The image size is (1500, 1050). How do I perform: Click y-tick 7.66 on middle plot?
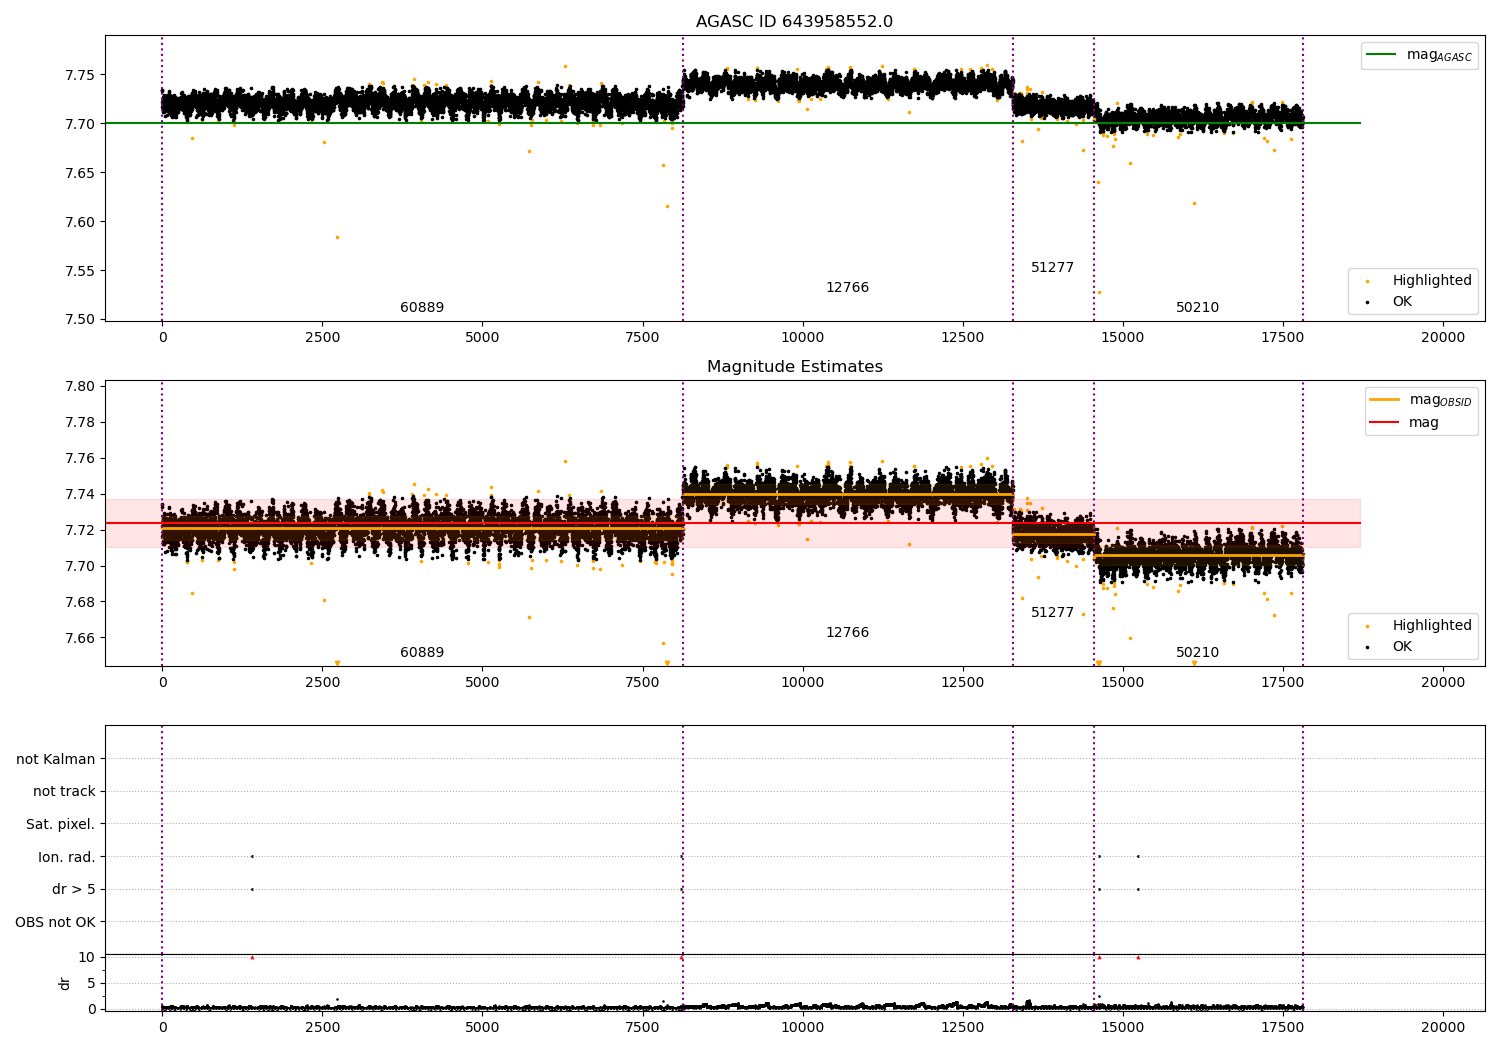[80, 638]
